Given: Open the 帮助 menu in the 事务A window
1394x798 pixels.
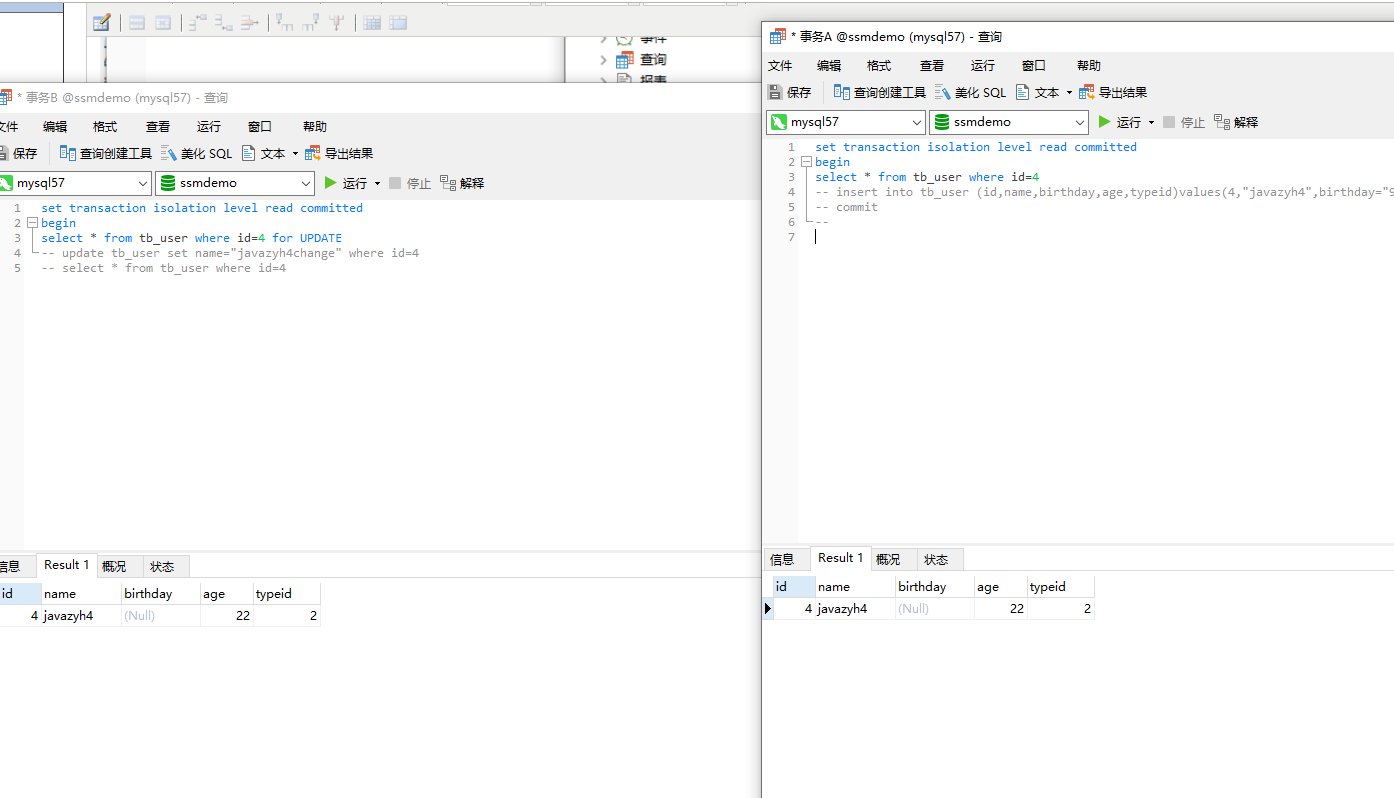Looking at the screenshot, I should coord(1089,65).
